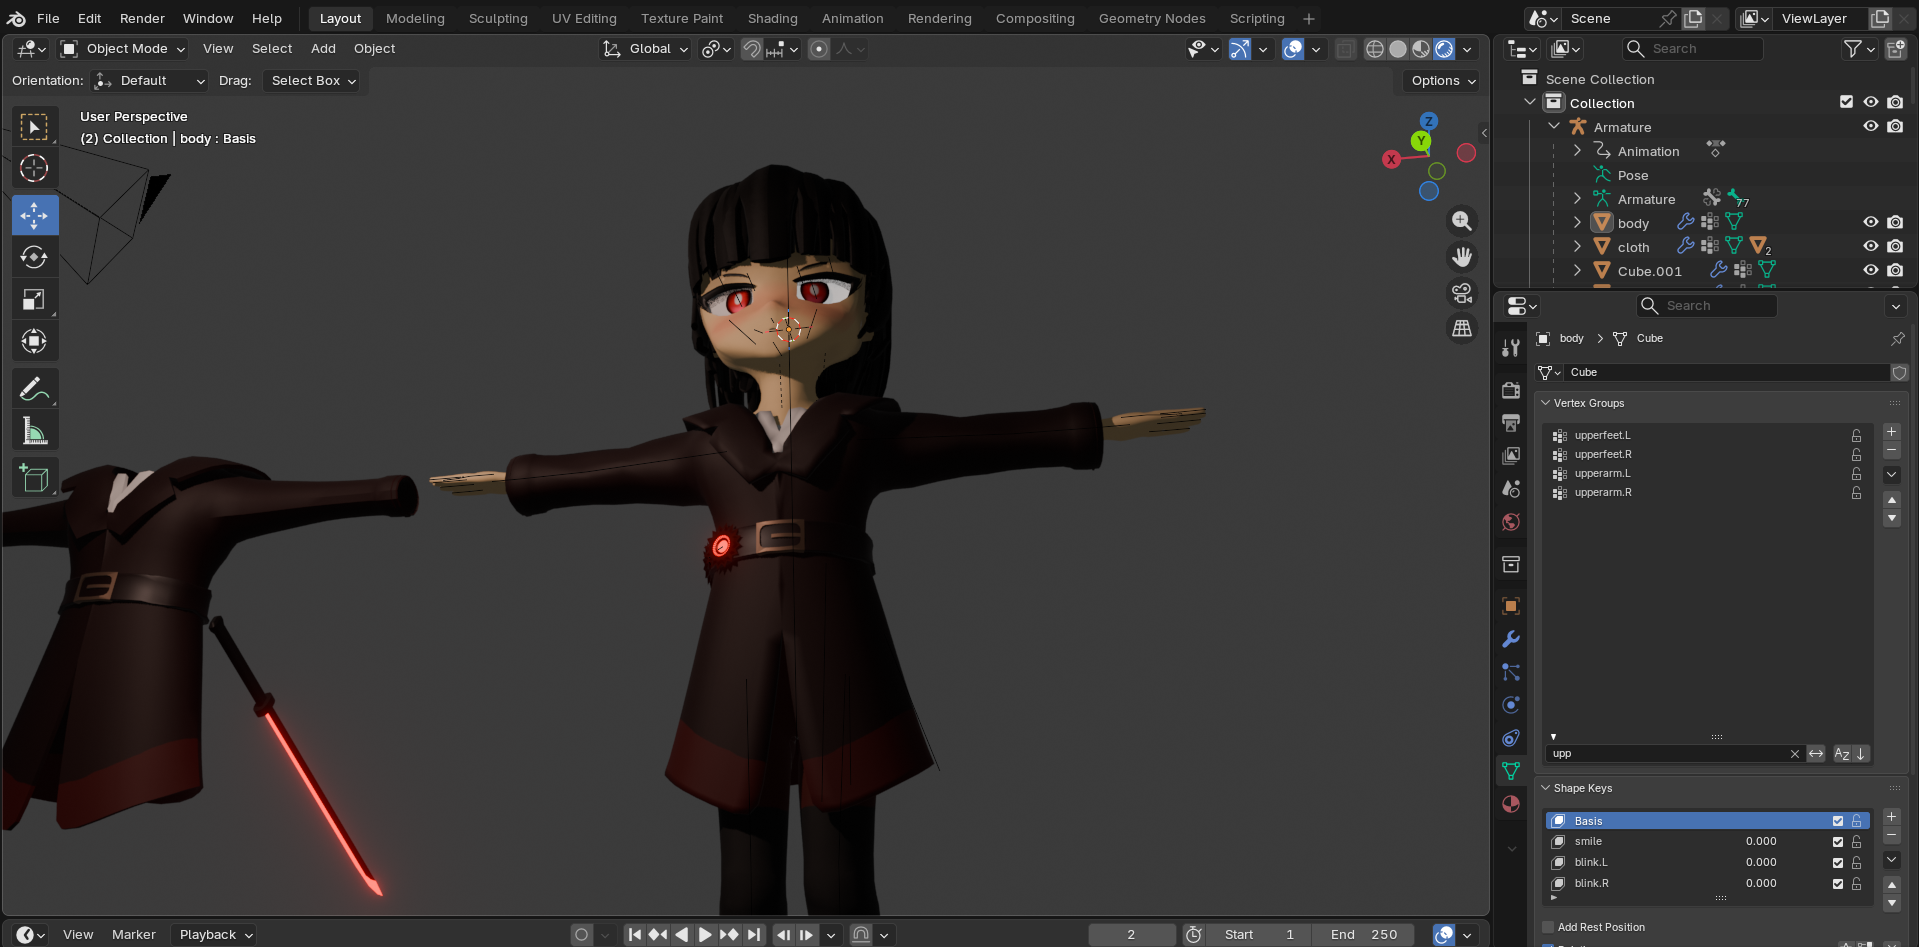Open the Object Mode dropdown
The height and width of the screenshot is (947, 1919).
click(123, 48)
